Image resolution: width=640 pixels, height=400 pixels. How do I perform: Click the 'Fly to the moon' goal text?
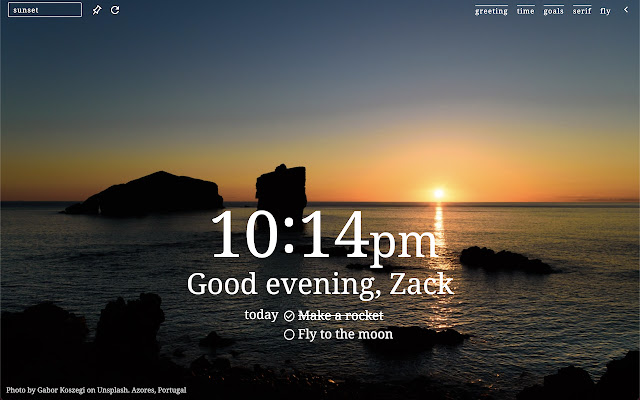345,335
